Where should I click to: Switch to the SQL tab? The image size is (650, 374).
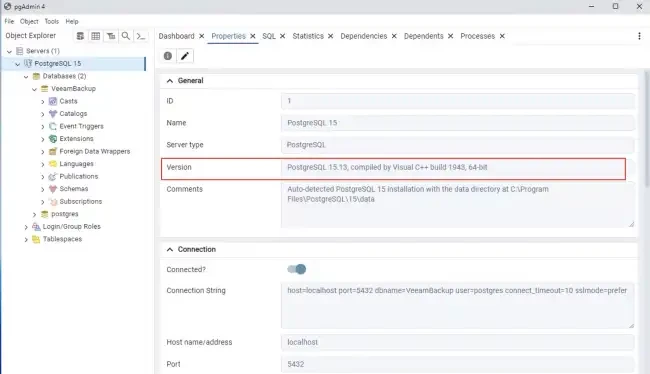[269, 36]
